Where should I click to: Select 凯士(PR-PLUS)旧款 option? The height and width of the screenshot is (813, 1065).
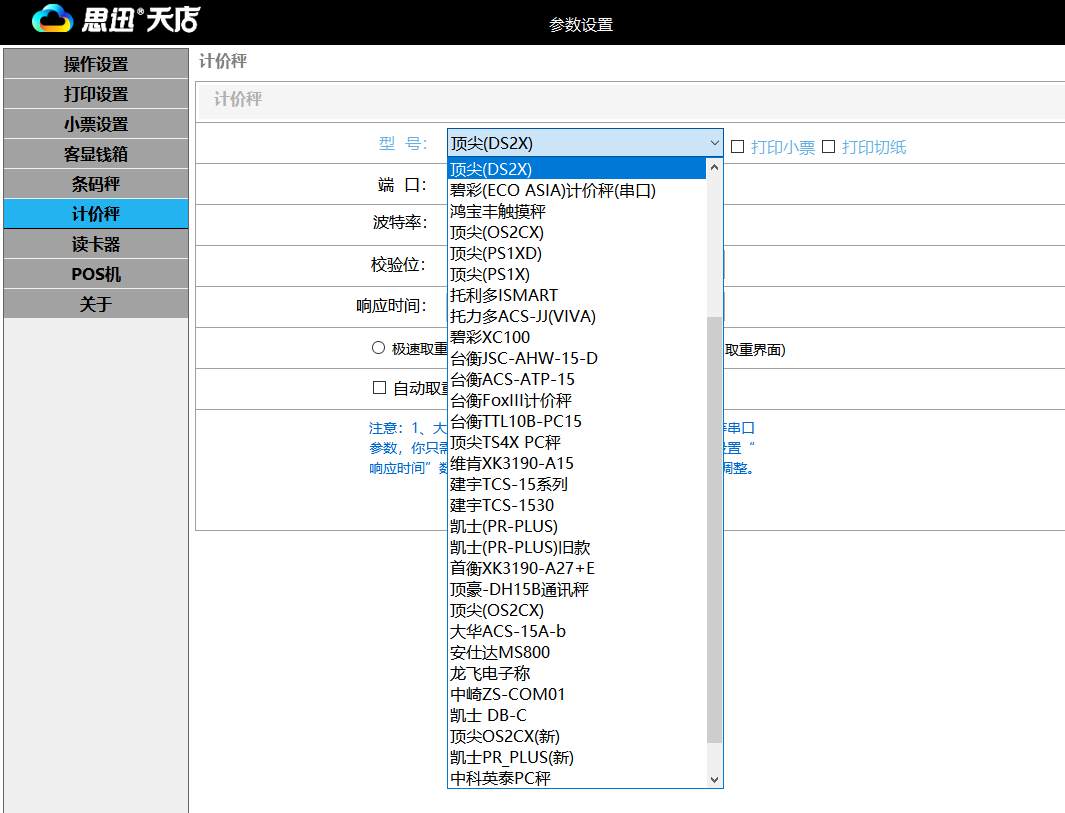577,547
